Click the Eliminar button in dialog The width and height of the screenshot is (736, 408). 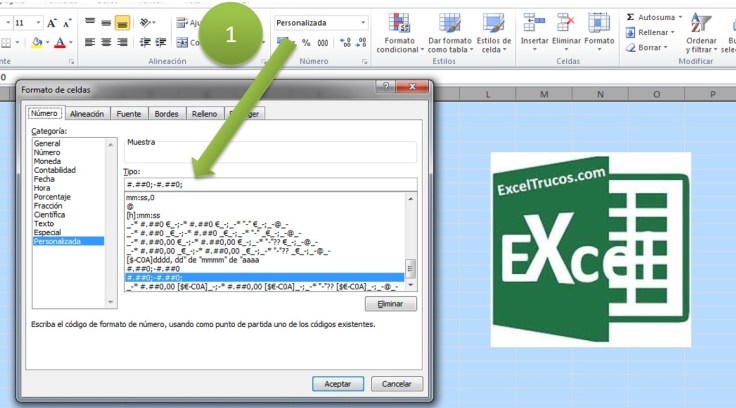[391, 304]
